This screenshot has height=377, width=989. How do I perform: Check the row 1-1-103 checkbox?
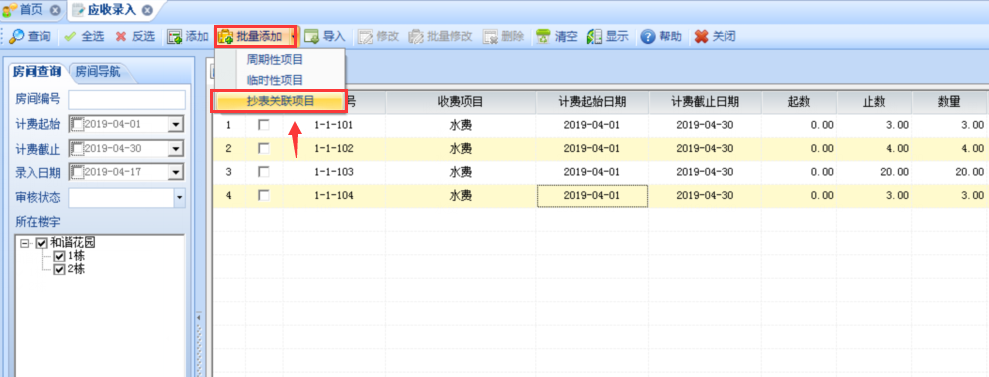point(264,172)
